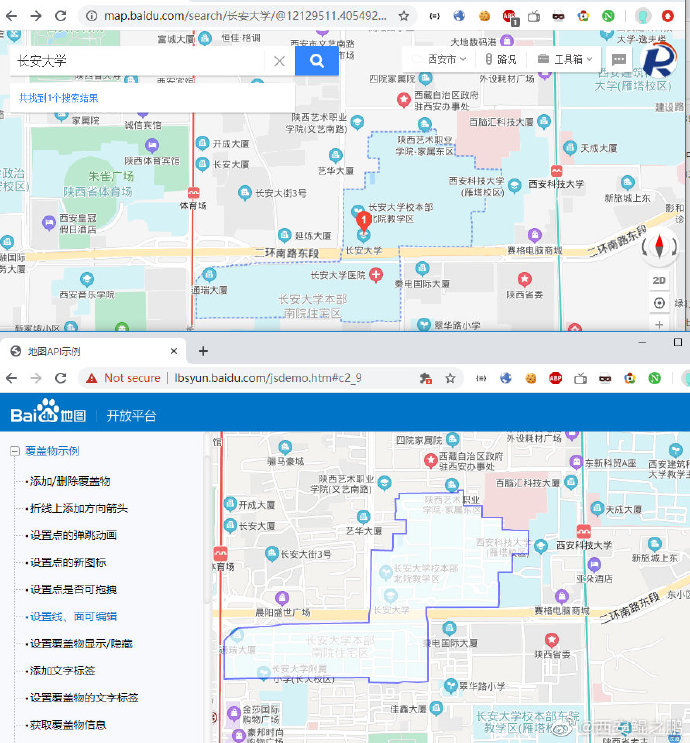690x743 pixels.
Task: Collapse the 覆盖物示例 tree section
Action: click(x=15, y=451)
